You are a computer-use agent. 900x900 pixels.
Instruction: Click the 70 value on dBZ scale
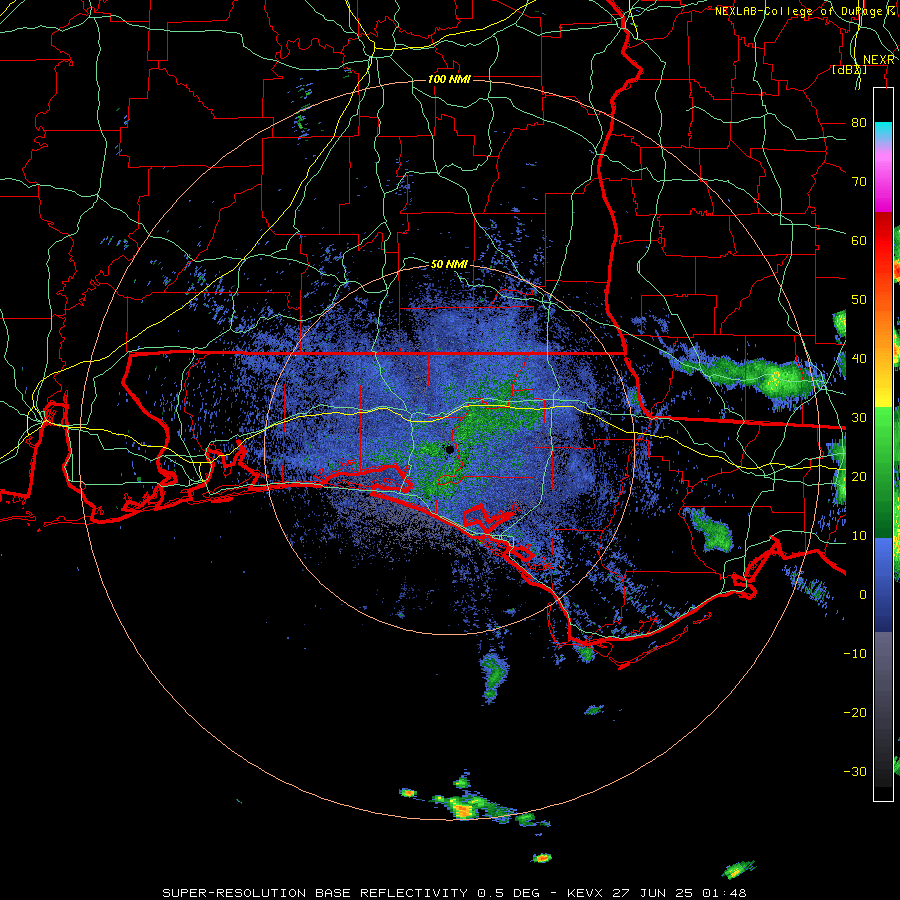point(859,182)
